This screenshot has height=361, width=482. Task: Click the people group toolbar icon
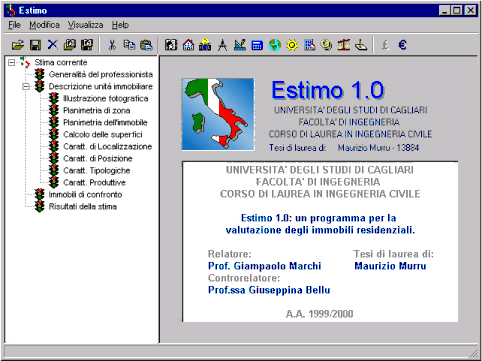(x=205, y=45)
